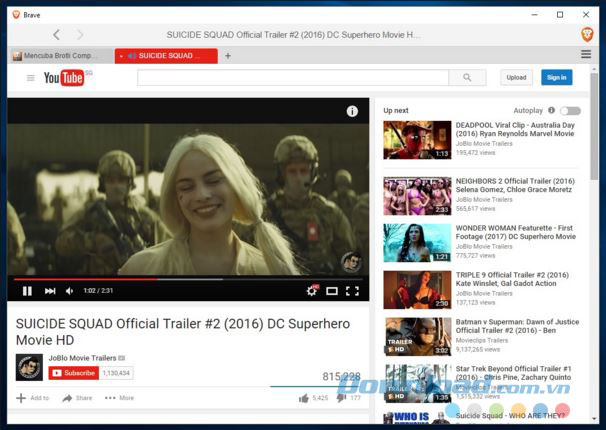Click the search magnifier button
The height and width of the screenshot is (430, 606).
click(467, 78)
